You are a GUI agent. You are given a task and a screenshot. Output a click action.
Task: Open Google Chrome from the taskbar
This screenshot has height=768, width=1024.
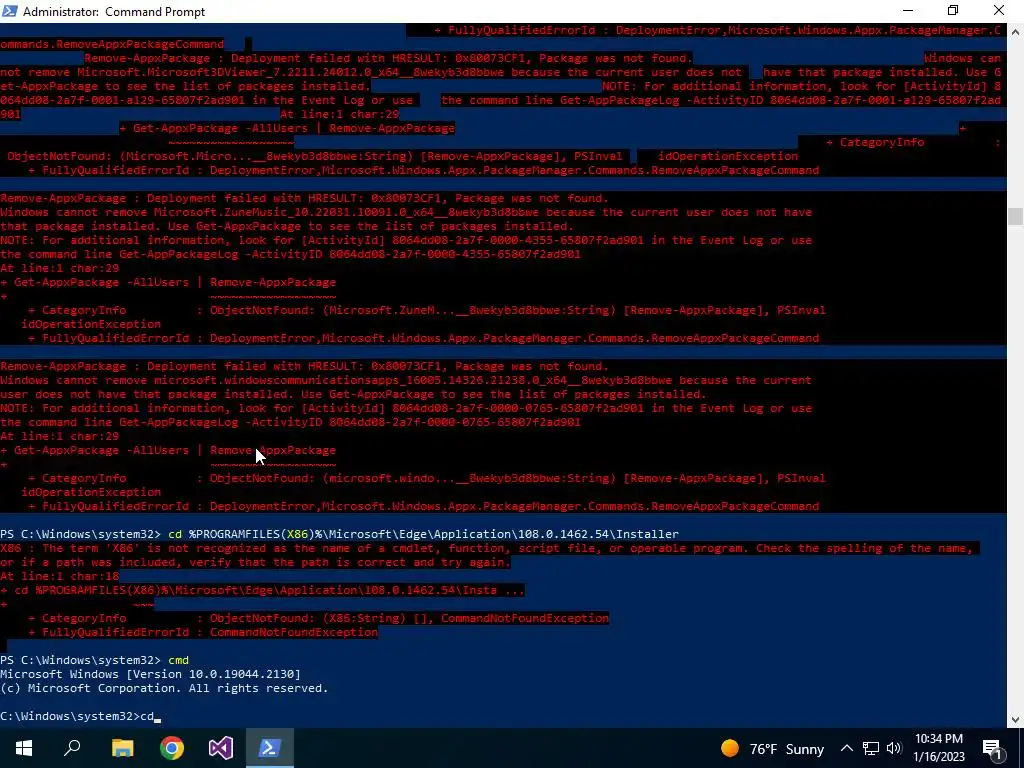point(172,748)
